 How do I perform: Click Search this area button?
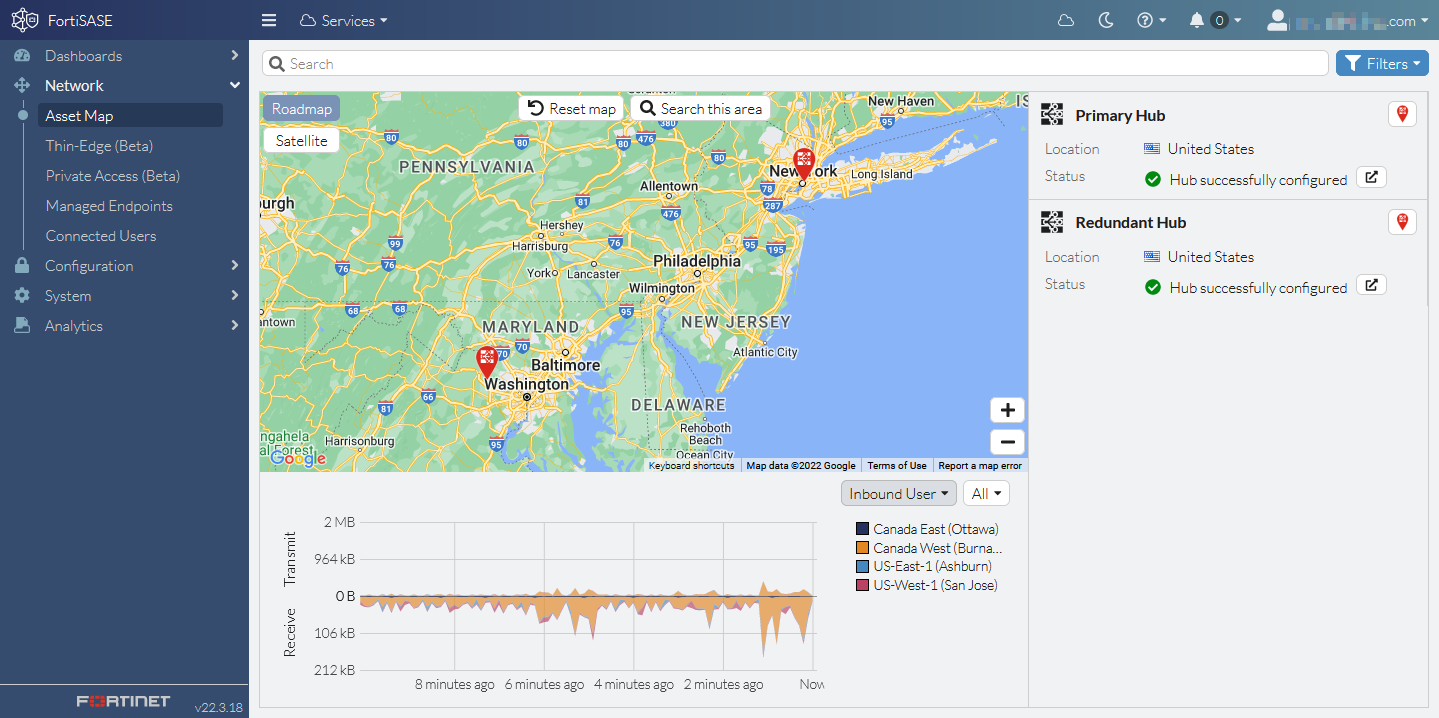coord(701,108)
